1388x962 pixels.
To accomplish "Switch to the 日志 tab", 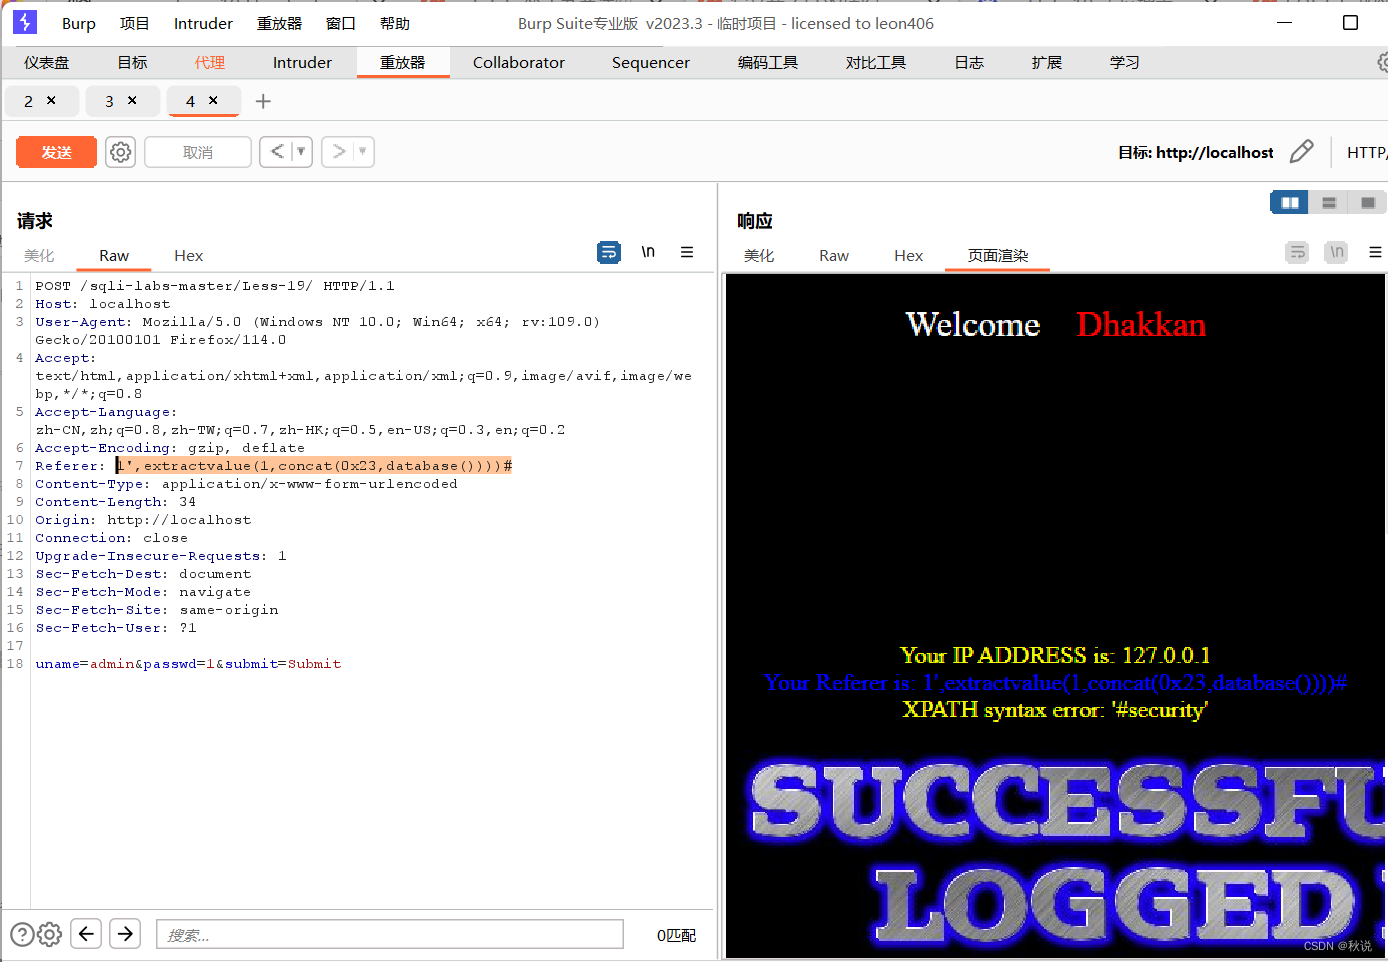I will click(969, 62).
